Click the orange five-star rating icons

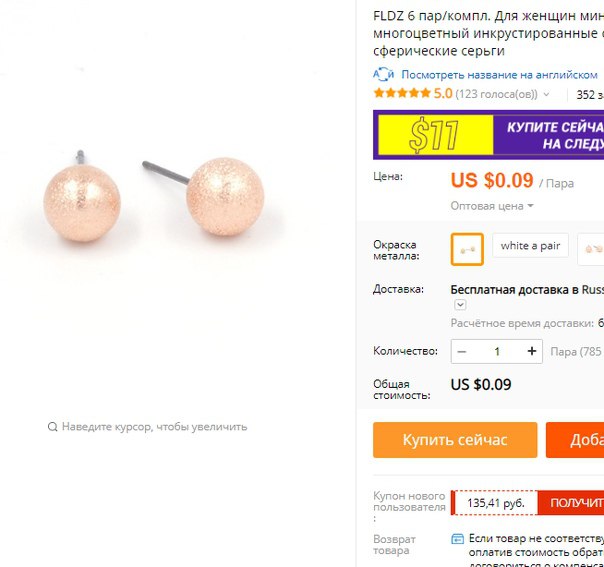pos(402,93)
